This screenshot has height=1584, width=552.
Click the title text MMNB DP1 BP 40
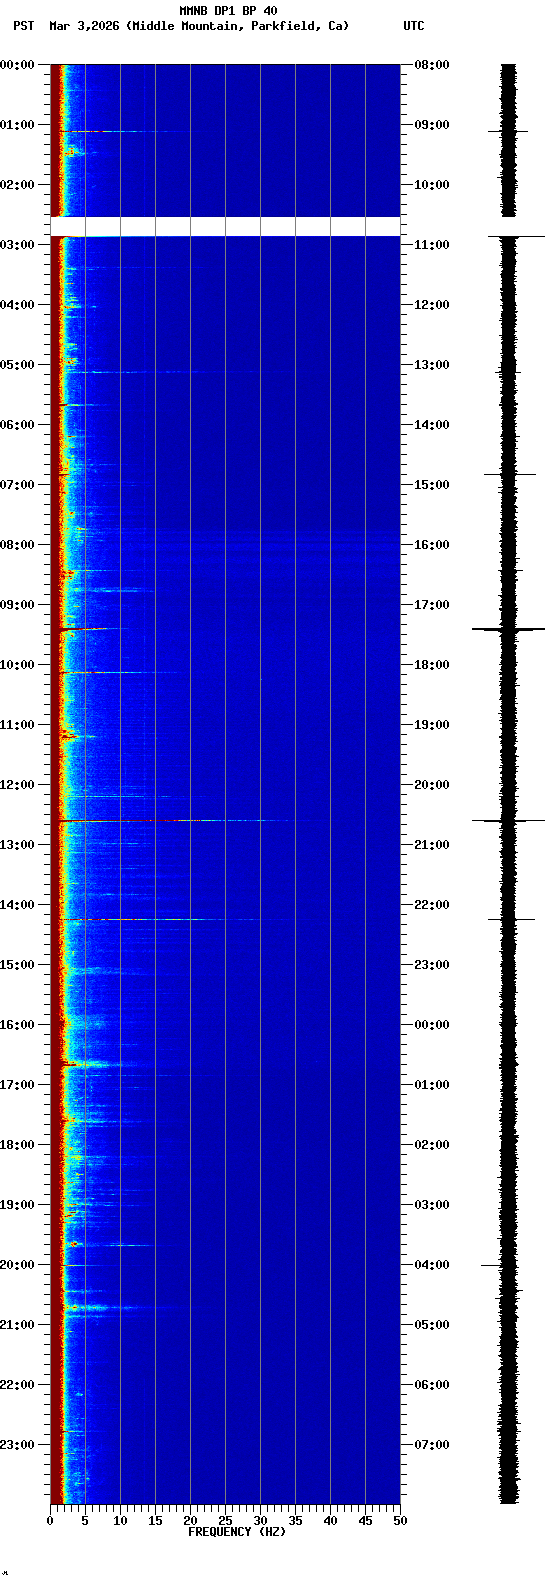click(x=228, y=11)
